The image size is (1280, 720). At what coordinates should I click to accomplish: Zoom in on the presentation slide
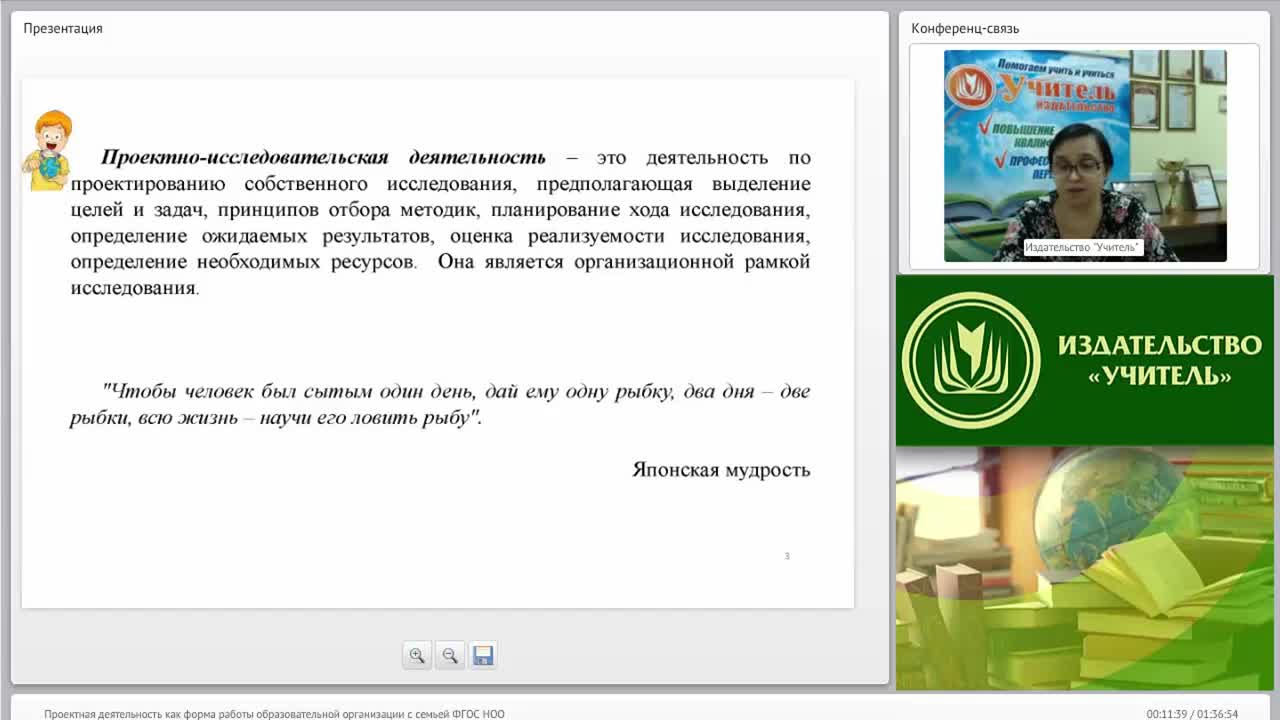coord(417,656)
